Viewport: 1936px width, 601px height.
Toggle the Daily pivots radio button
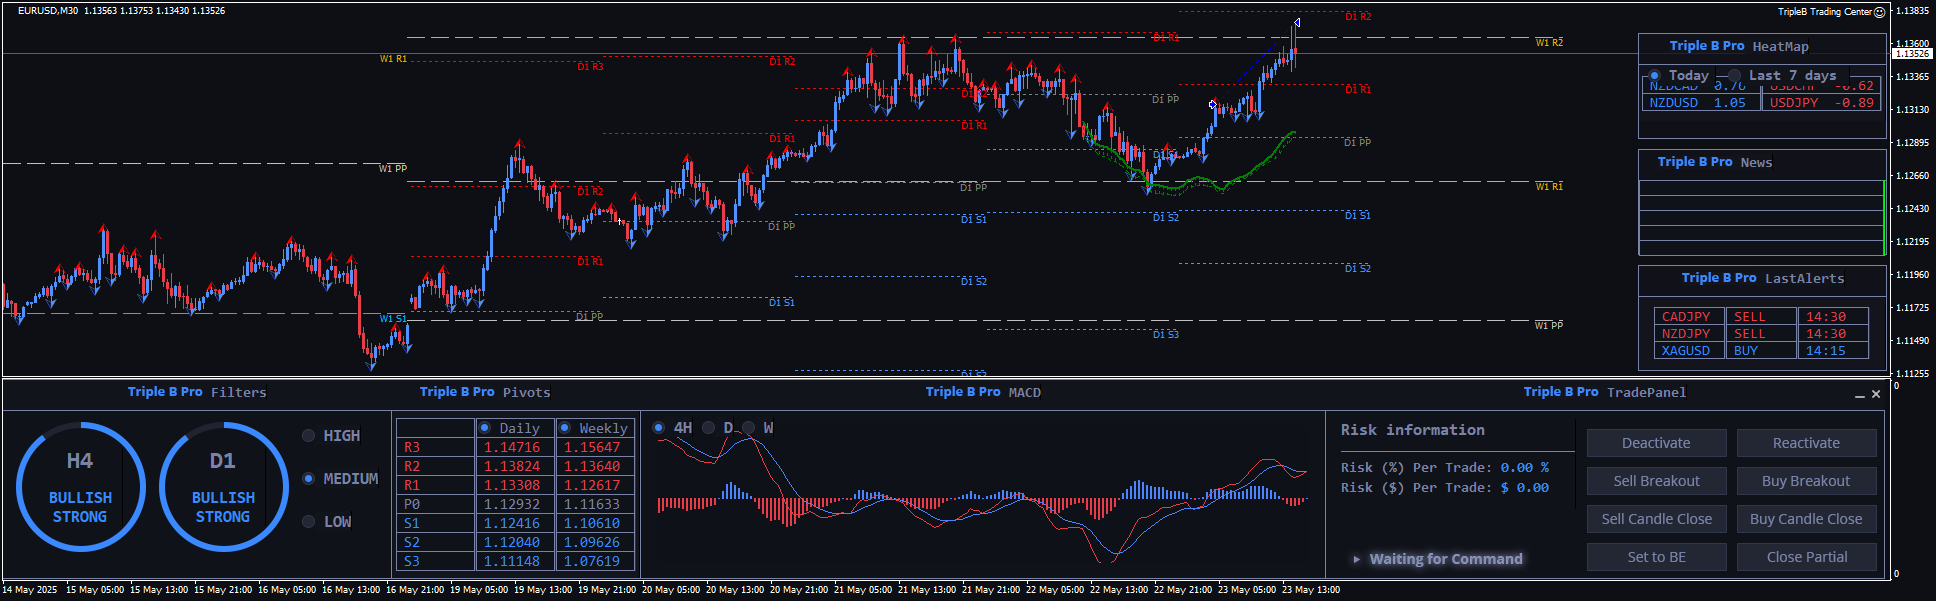(x=485, y=428)
